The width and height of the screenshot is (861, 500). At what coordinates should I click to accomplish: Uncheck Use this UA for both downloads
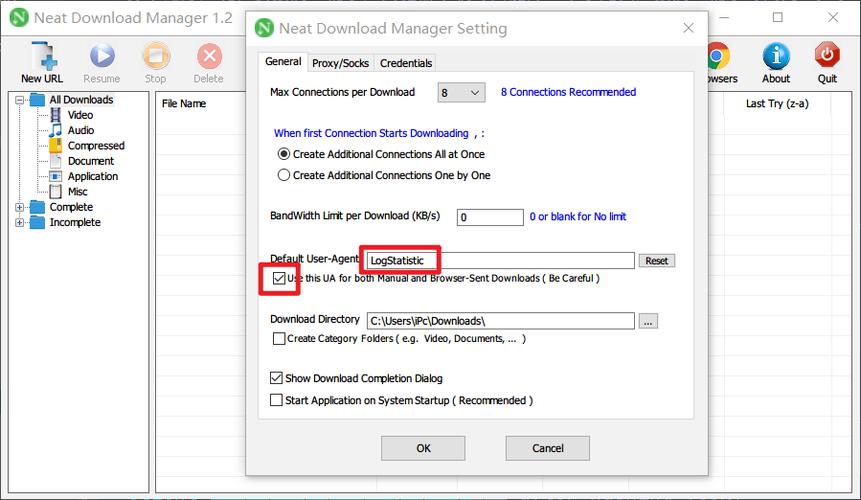point(278,278)
